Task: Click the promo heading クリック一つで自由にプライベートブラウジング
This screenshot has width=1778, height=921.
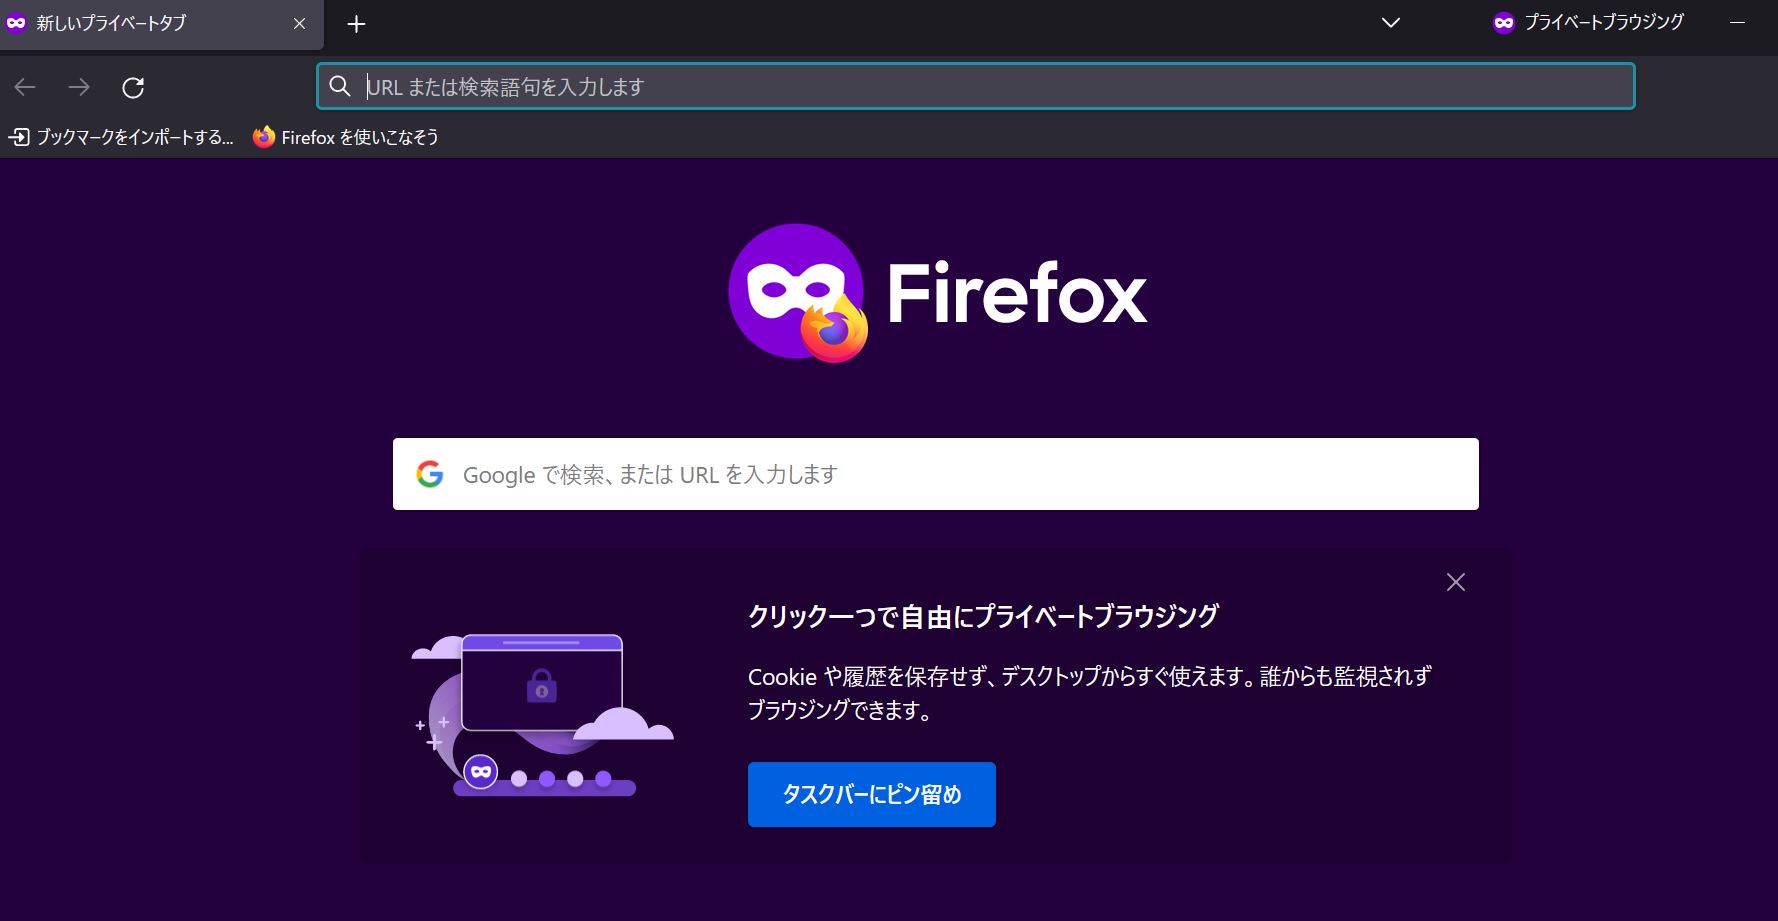Action: (983, 616)
